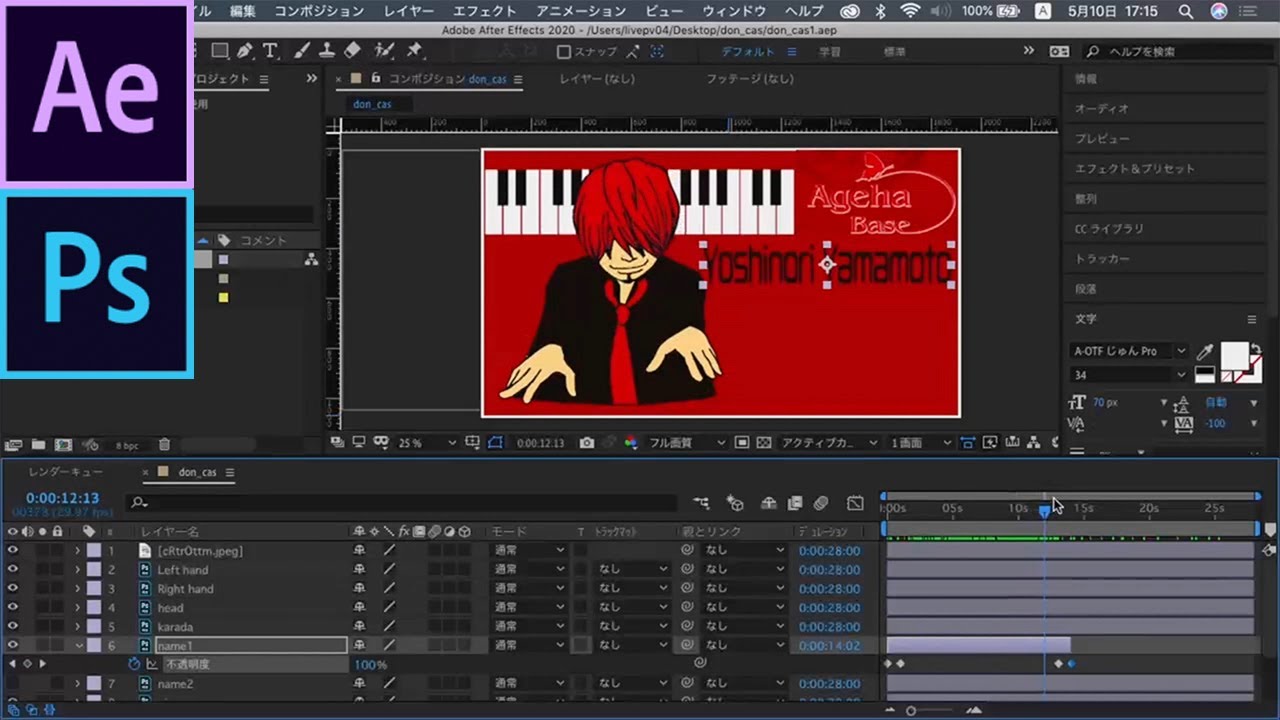
Task: Select the Type (T) tool
Action: [x=270, y=51]
